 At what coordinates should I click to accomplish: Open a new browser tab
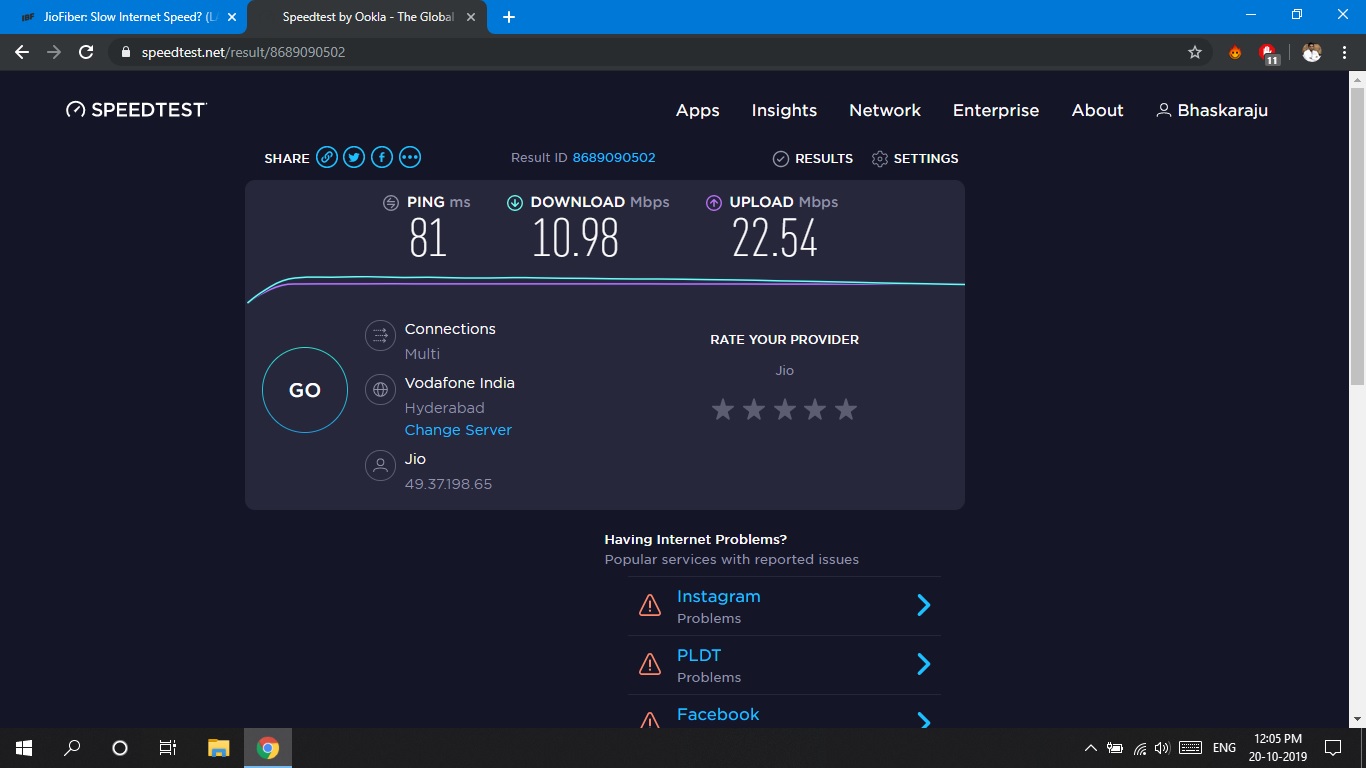(x=509, y=17)
